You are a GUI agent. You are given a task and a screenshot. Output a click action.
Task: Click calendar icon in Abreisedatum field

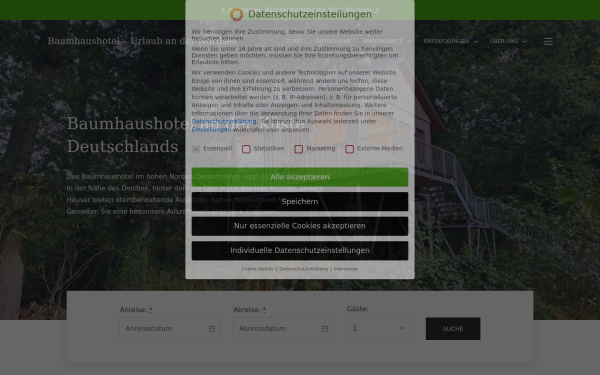[x=325, y=329]
